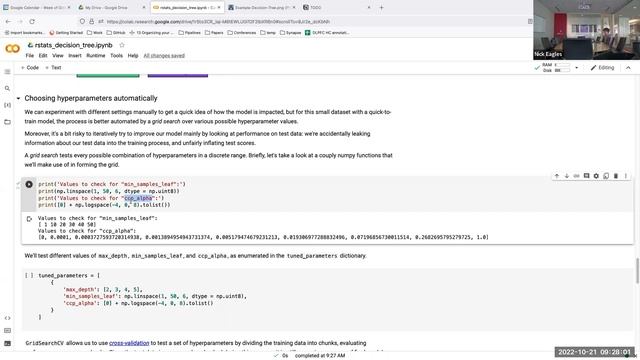Viewport: 640px width, 360px height.
Task: Click the notebook vertical scrollbar thumb
Action: point(637,271)
